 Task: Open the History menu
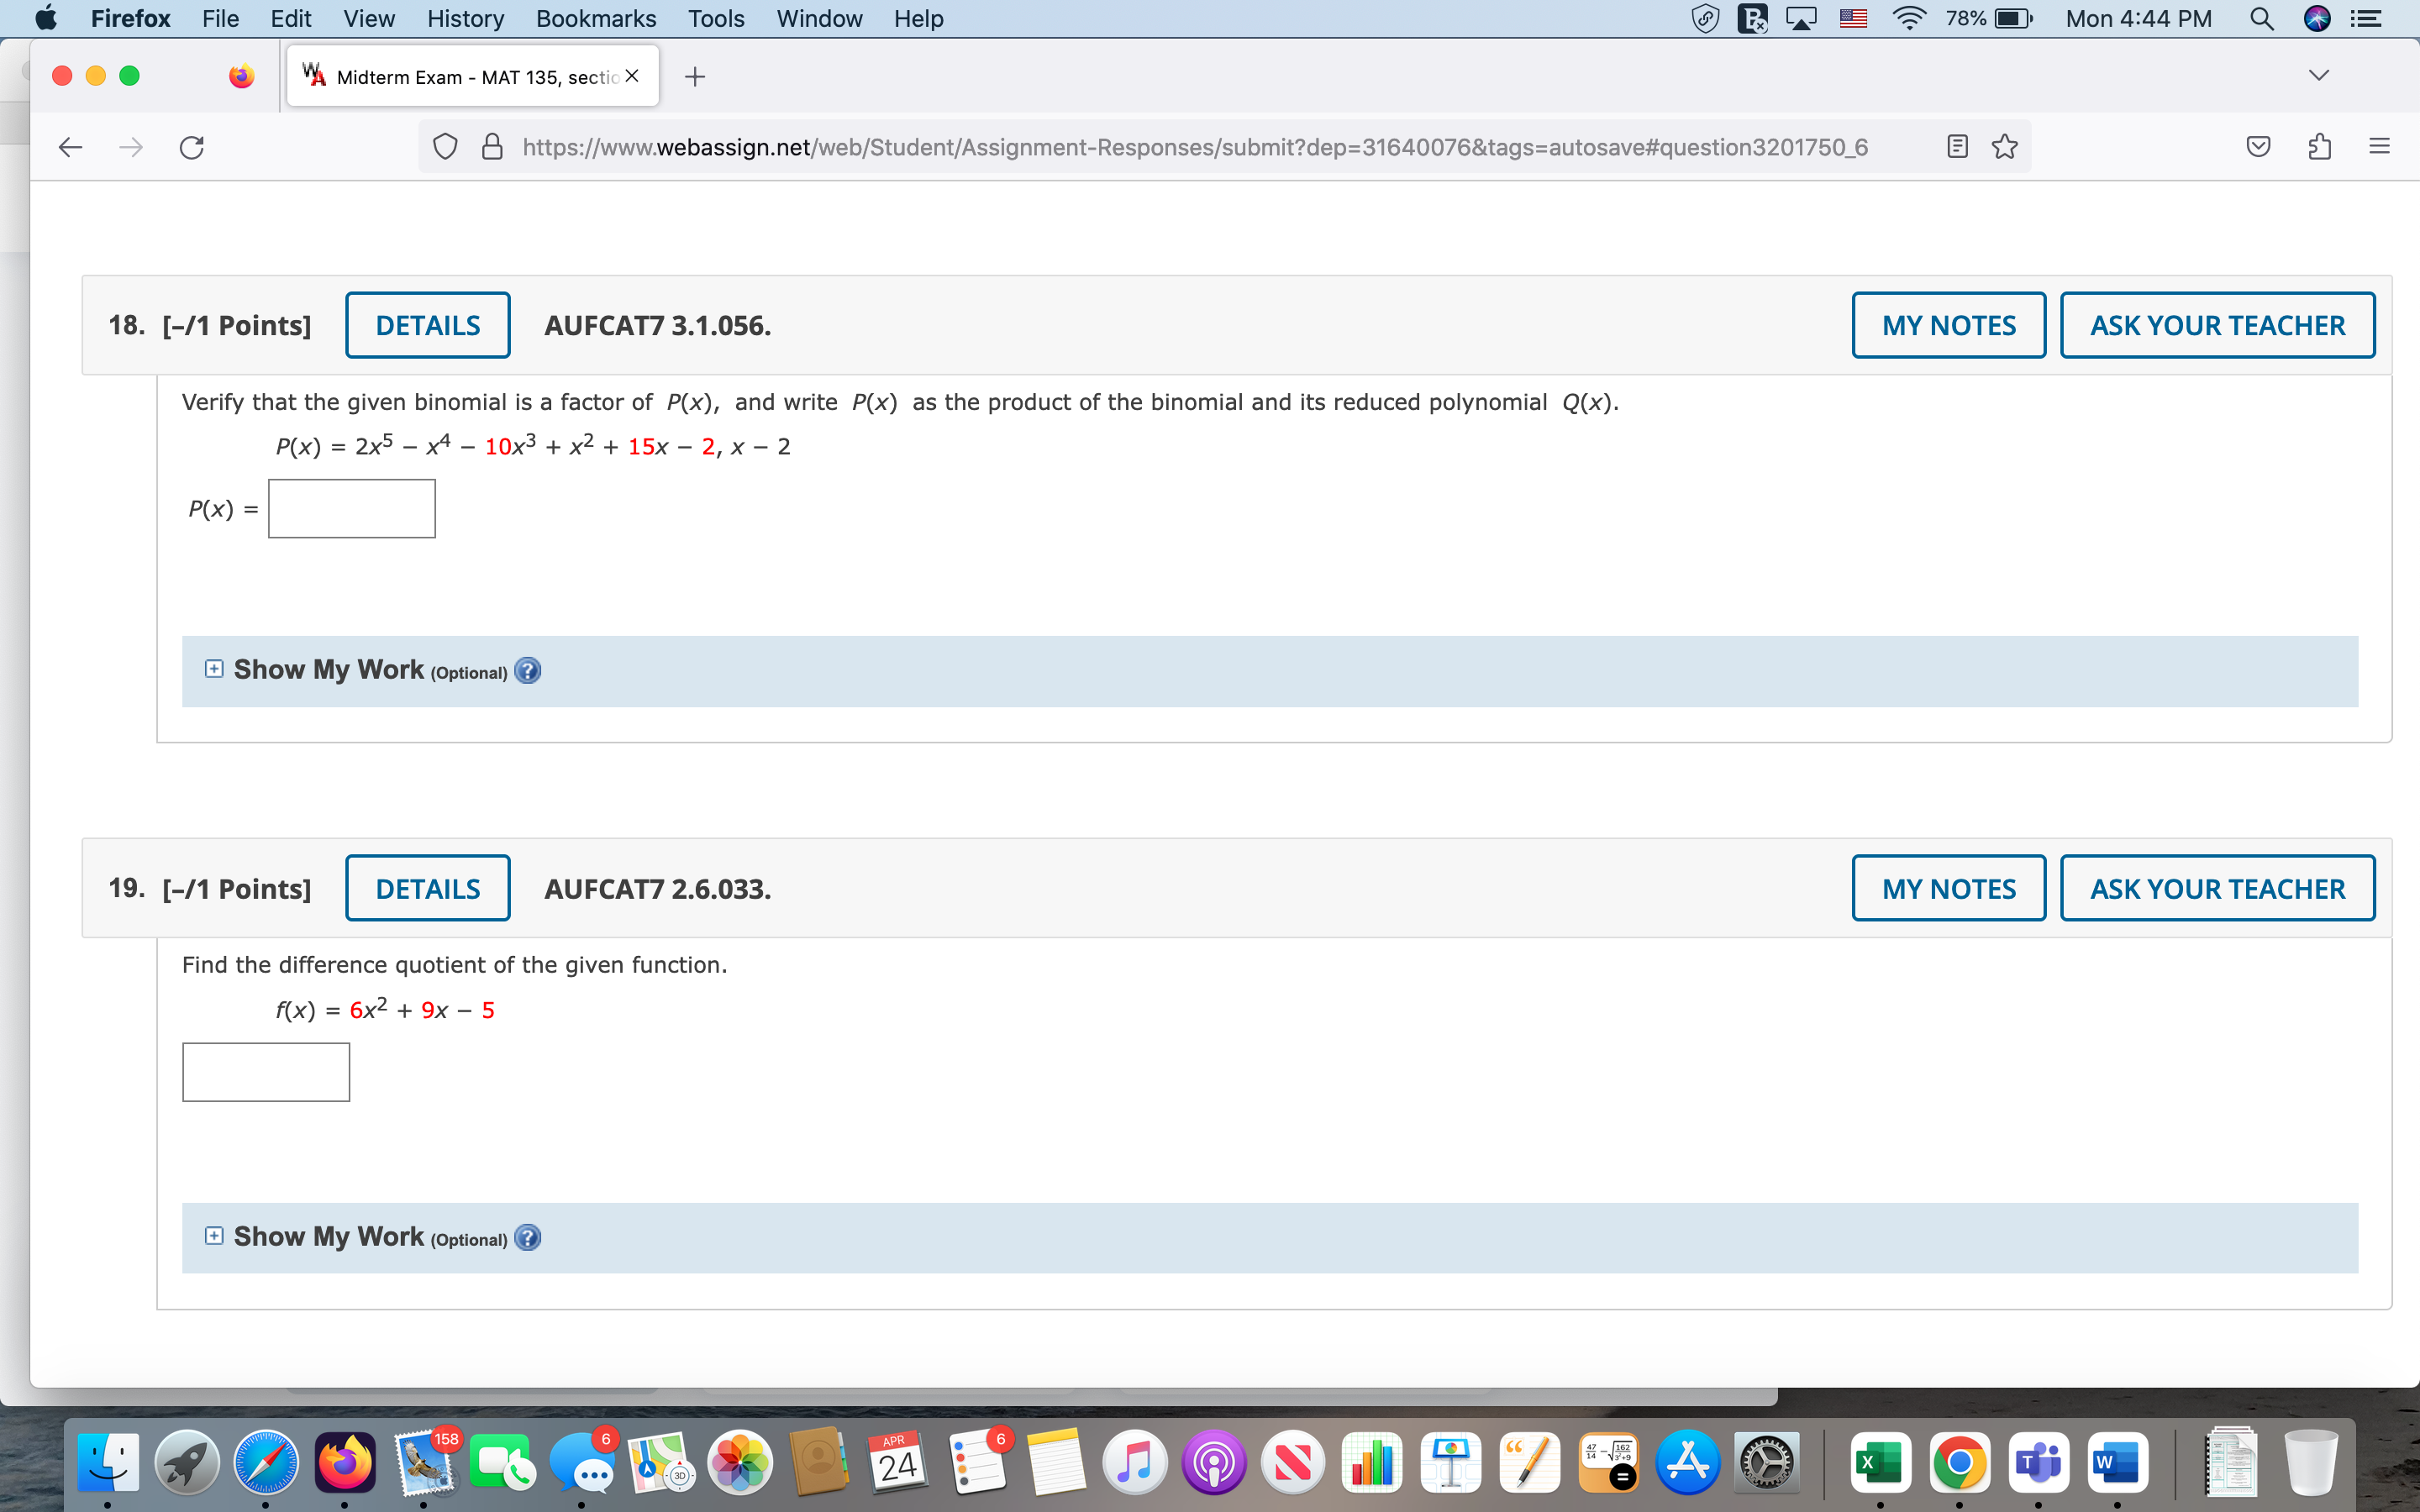465,19
